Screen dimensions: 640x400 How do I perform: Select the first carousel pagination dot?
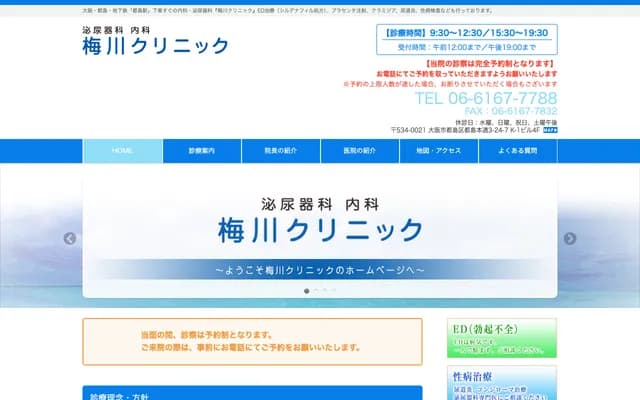306,290
